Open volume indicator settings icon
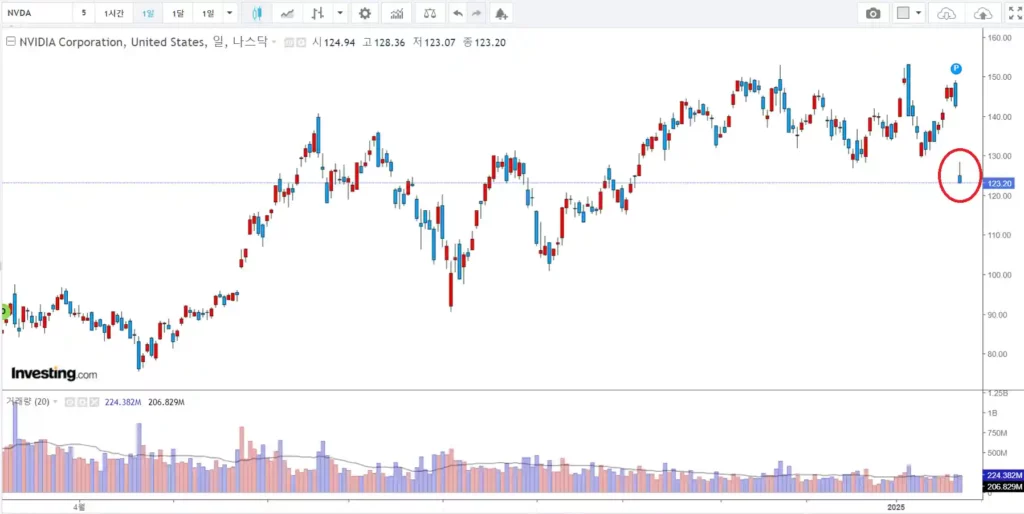 point(82,402)
